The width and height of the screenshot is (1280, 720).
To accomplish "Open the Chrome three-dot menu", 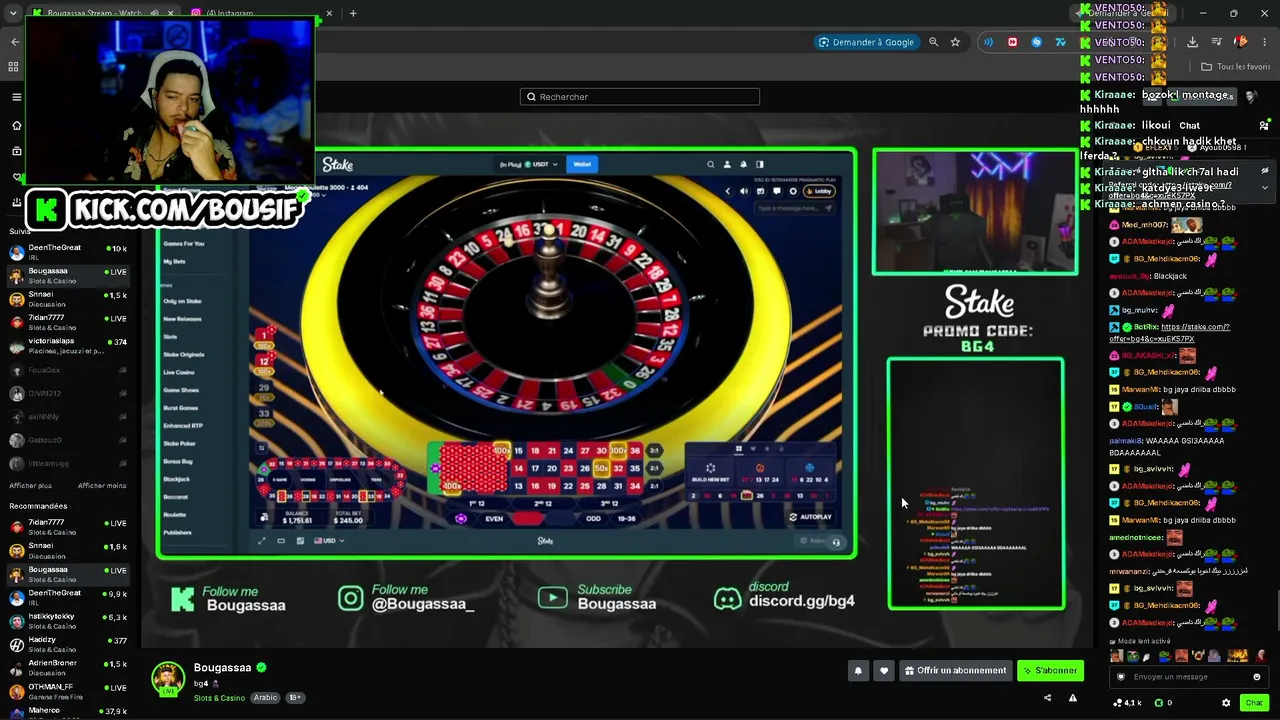I will (x=1265, y=42).
